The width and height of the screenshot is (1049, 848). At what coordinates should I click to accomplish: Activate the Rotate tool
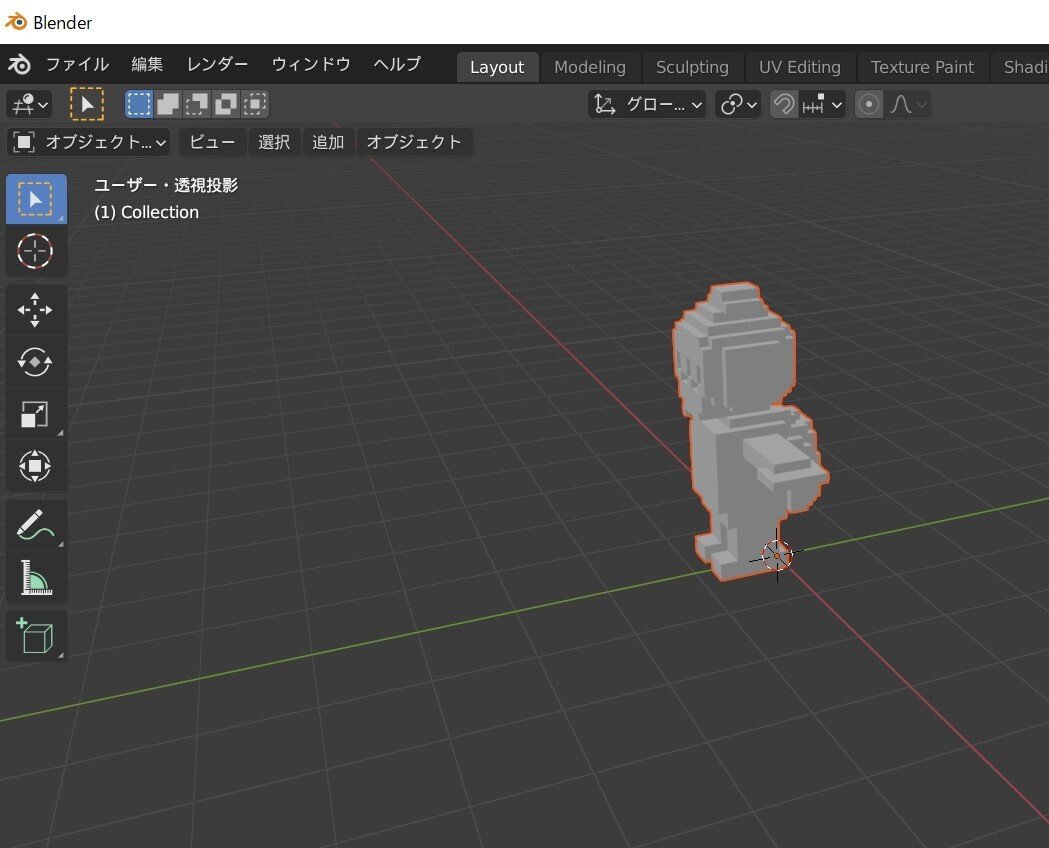coord(36,362)
